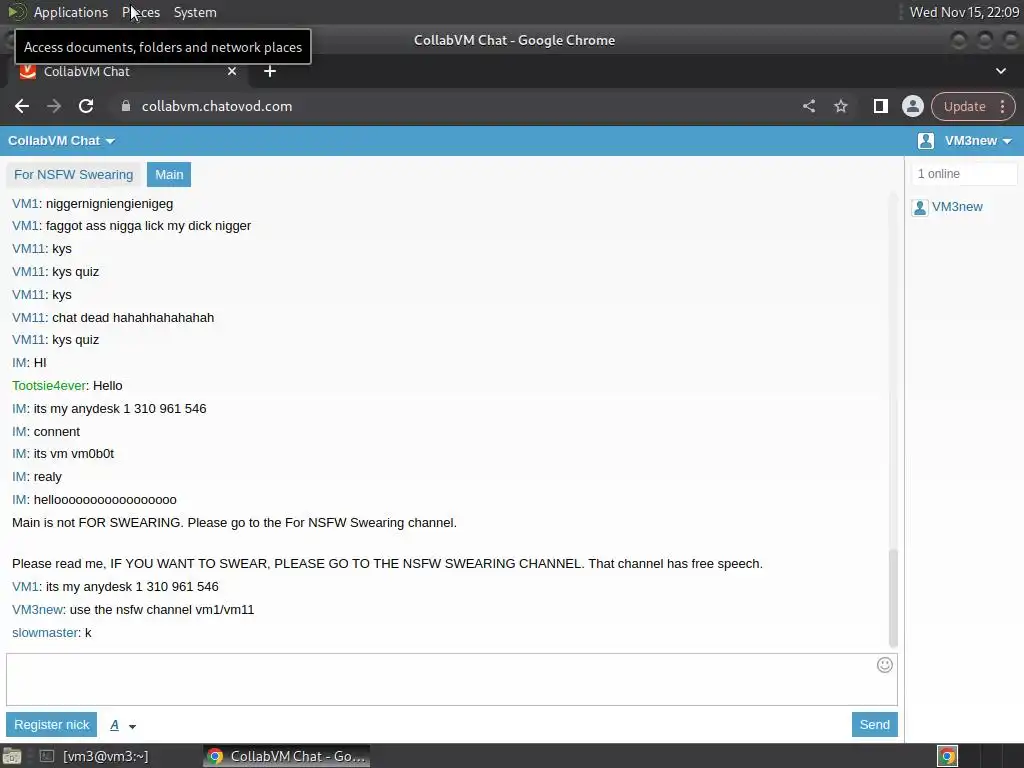Image resolution: width=1024 pixels, height=768 pixels.
Task: Open a new browser tab
Action: point(270,71)
